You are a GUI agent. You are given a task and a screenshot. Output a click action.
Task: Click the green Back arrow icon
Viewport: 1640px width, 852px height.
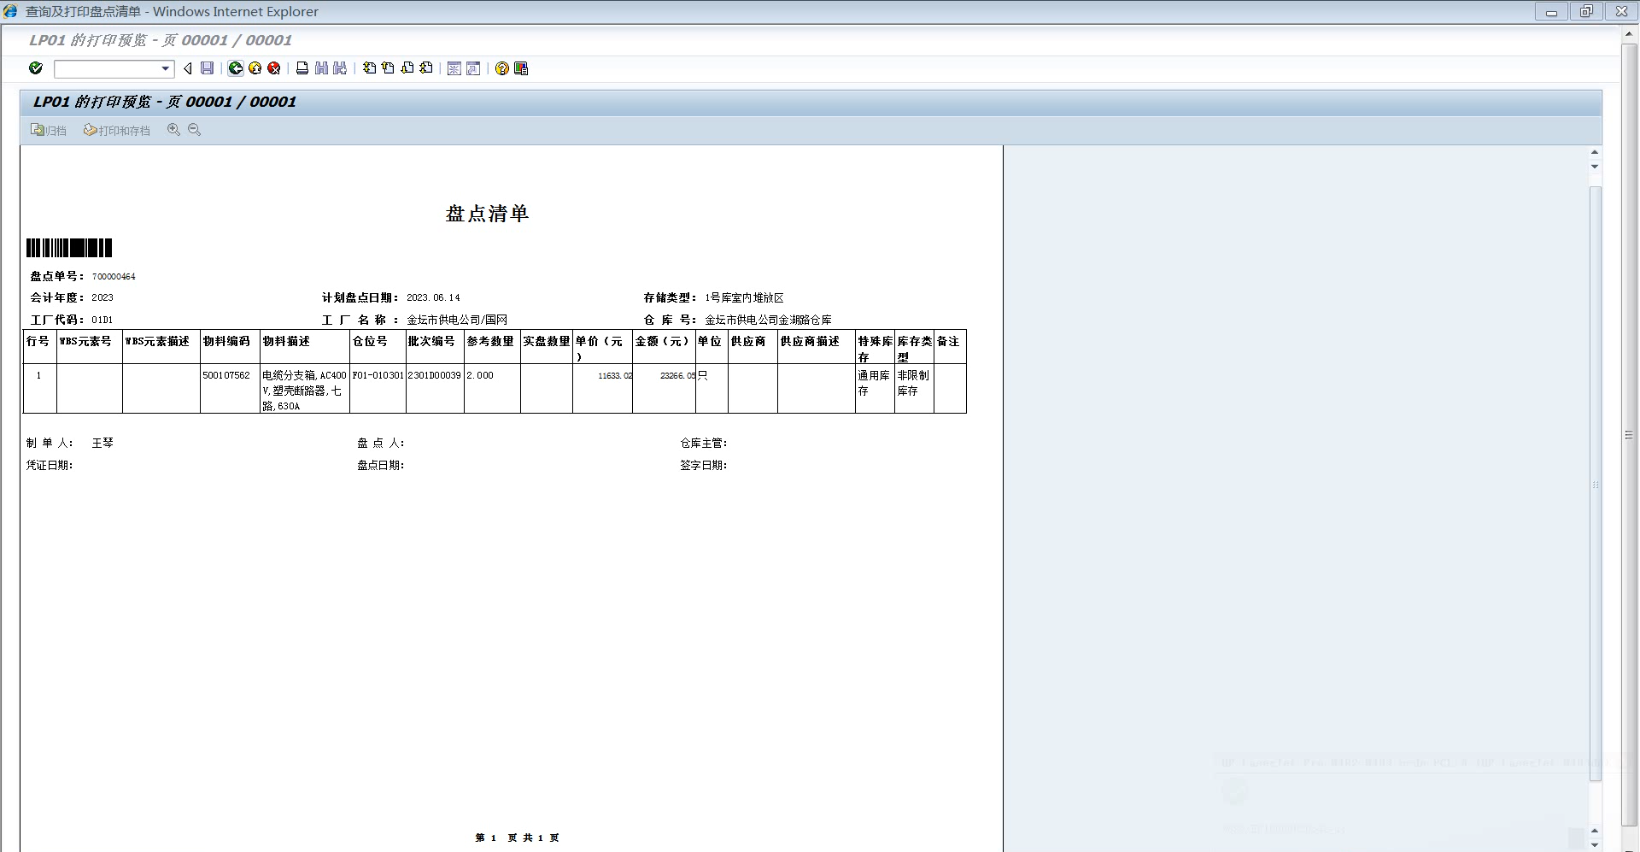tap(236, 68)
